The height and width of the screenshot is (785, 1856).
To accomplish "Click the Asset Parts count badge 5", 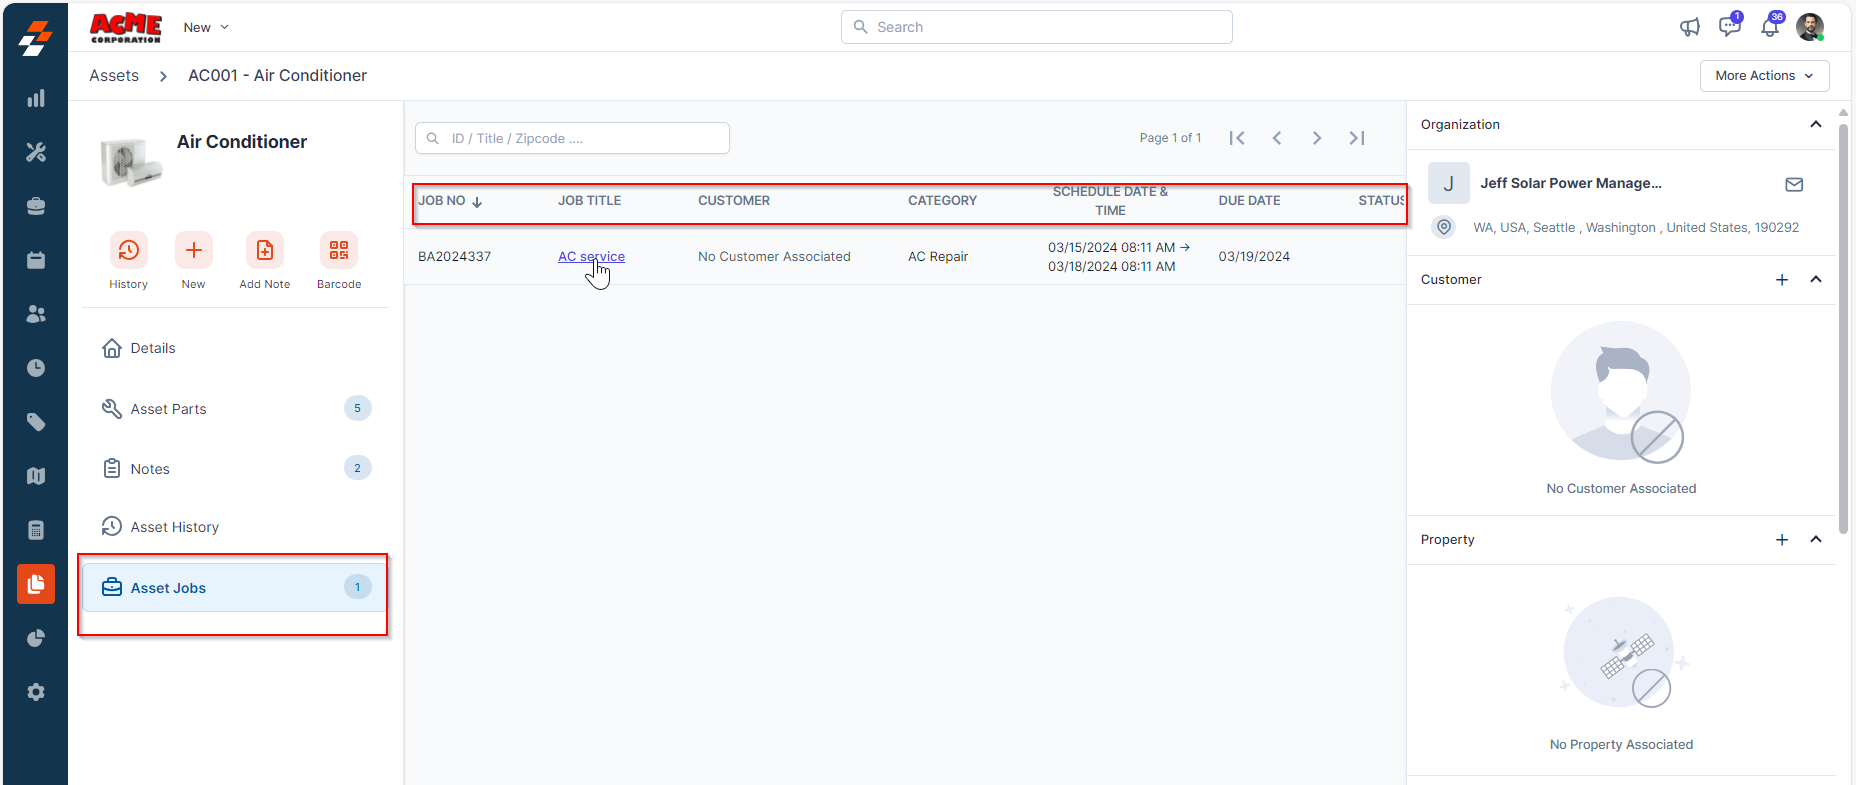I will coord(357,408).
